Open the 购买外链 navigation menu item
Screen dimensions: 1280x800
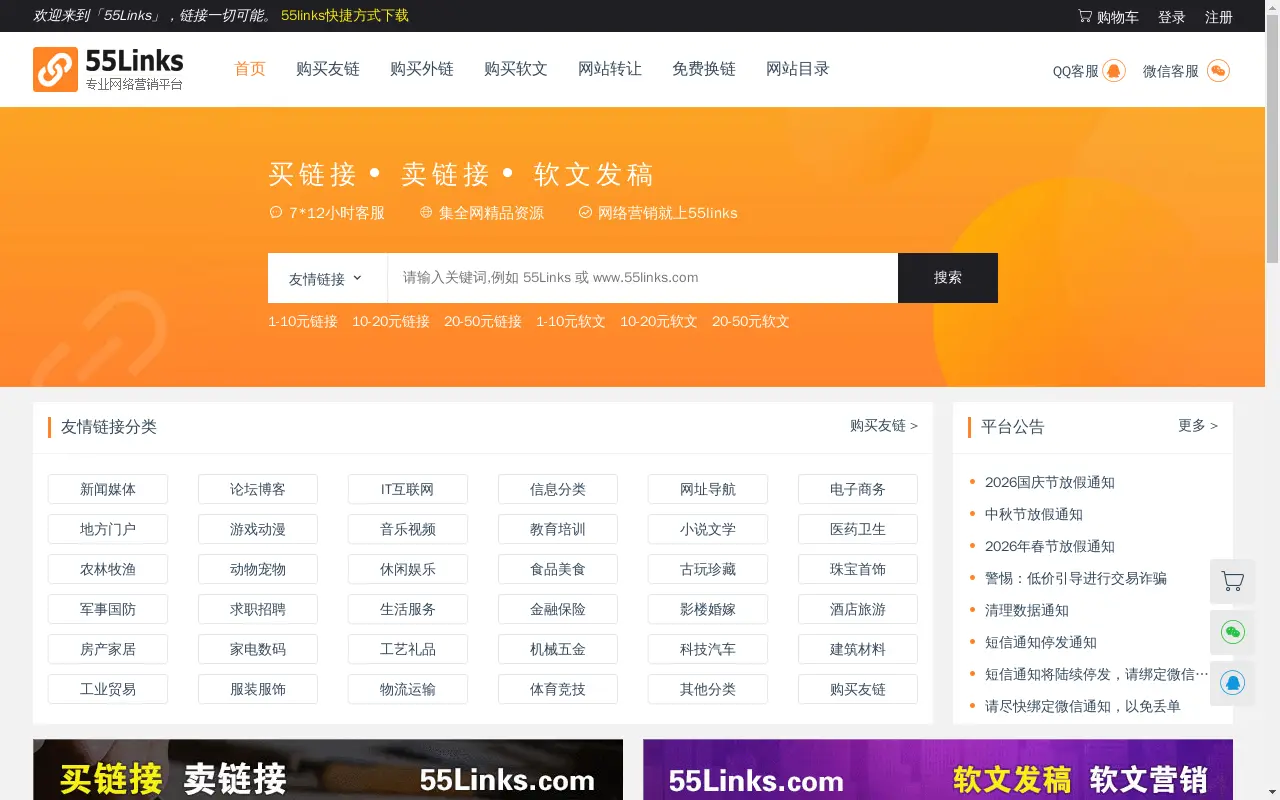[422, 69]
